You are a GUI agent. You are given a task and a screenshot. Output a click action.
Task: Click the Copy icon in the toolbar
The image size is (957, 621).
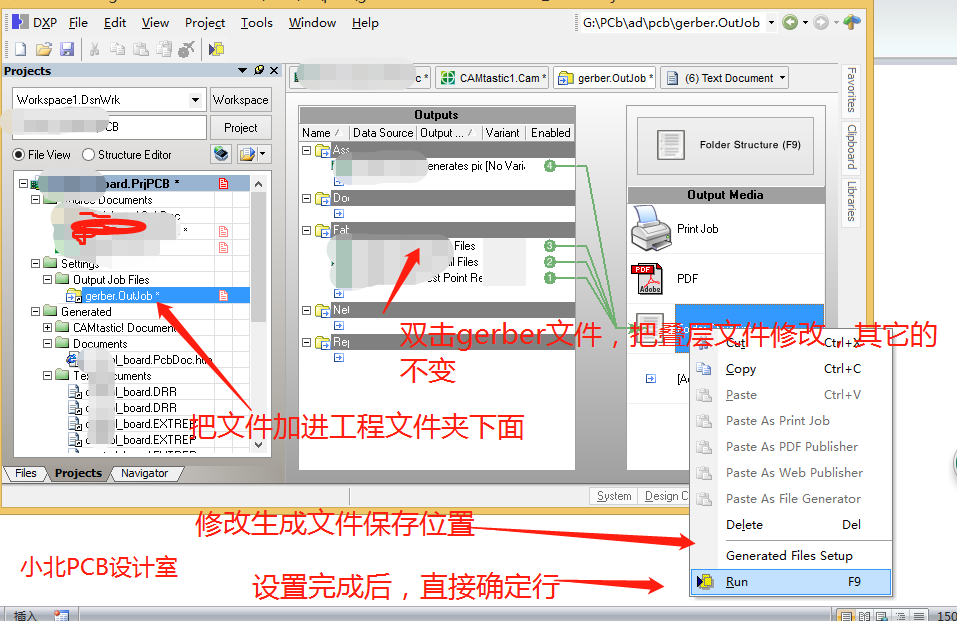[117, 49]
